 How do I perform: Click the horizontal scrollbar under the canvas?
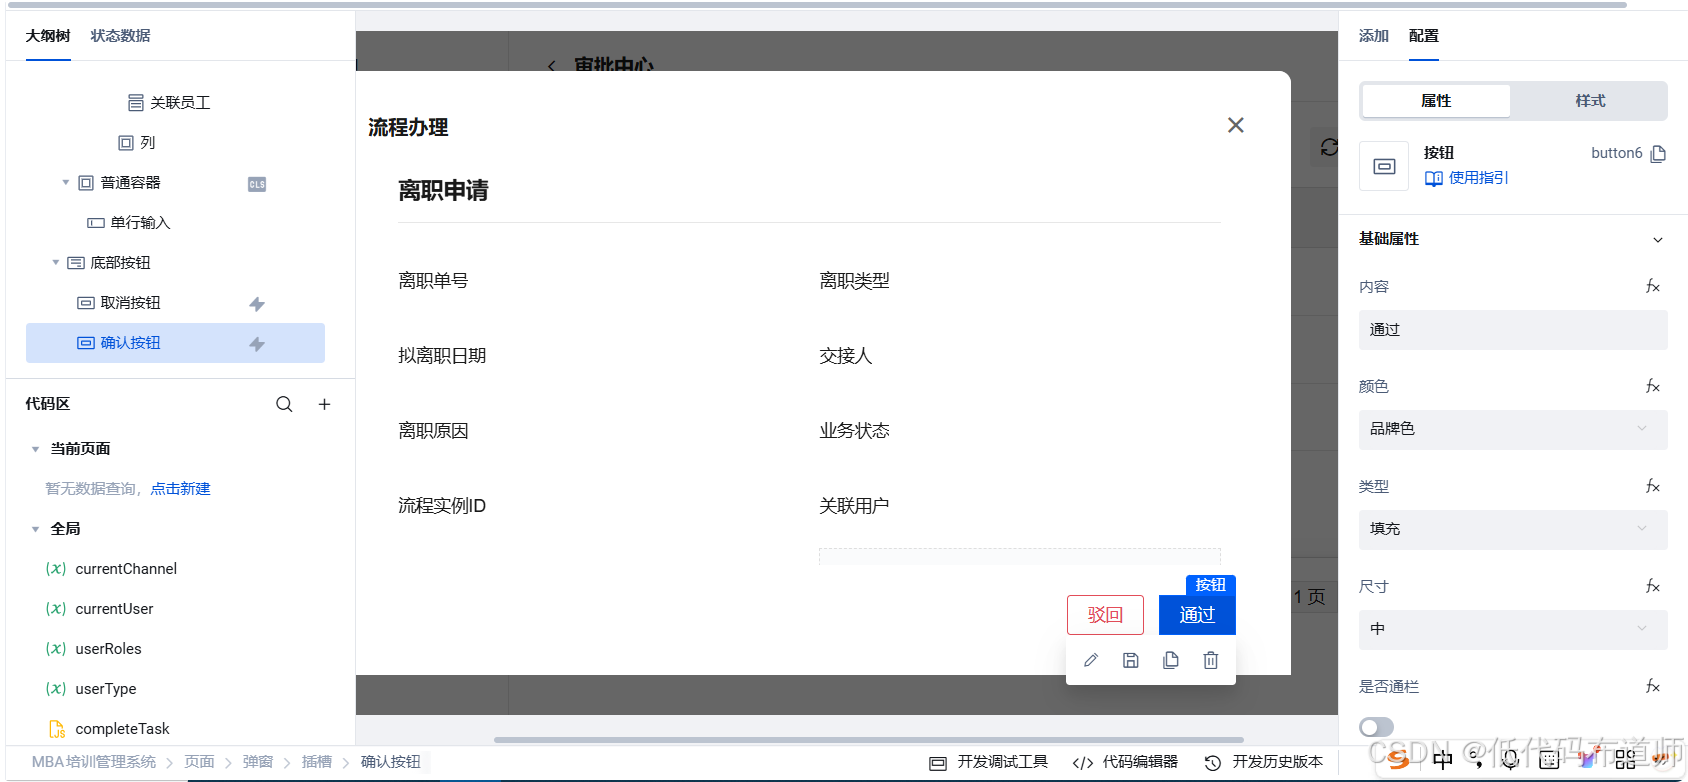pos(868,740)
